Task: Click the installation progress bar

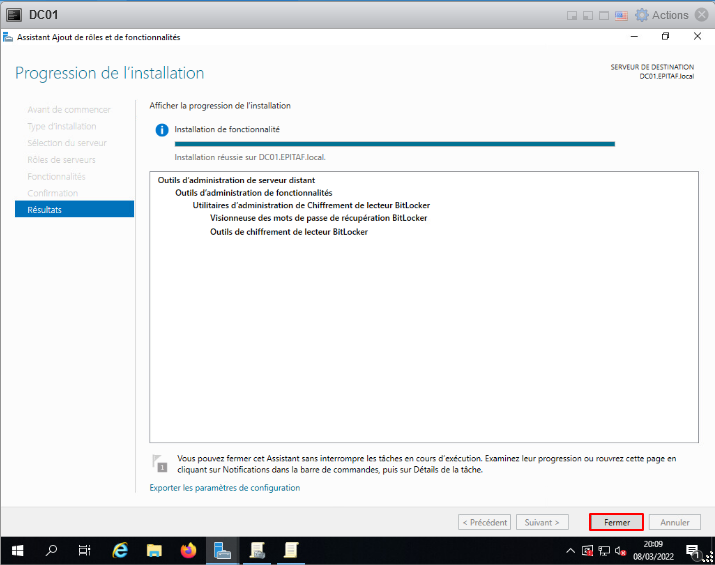Action: pos(394,144)
